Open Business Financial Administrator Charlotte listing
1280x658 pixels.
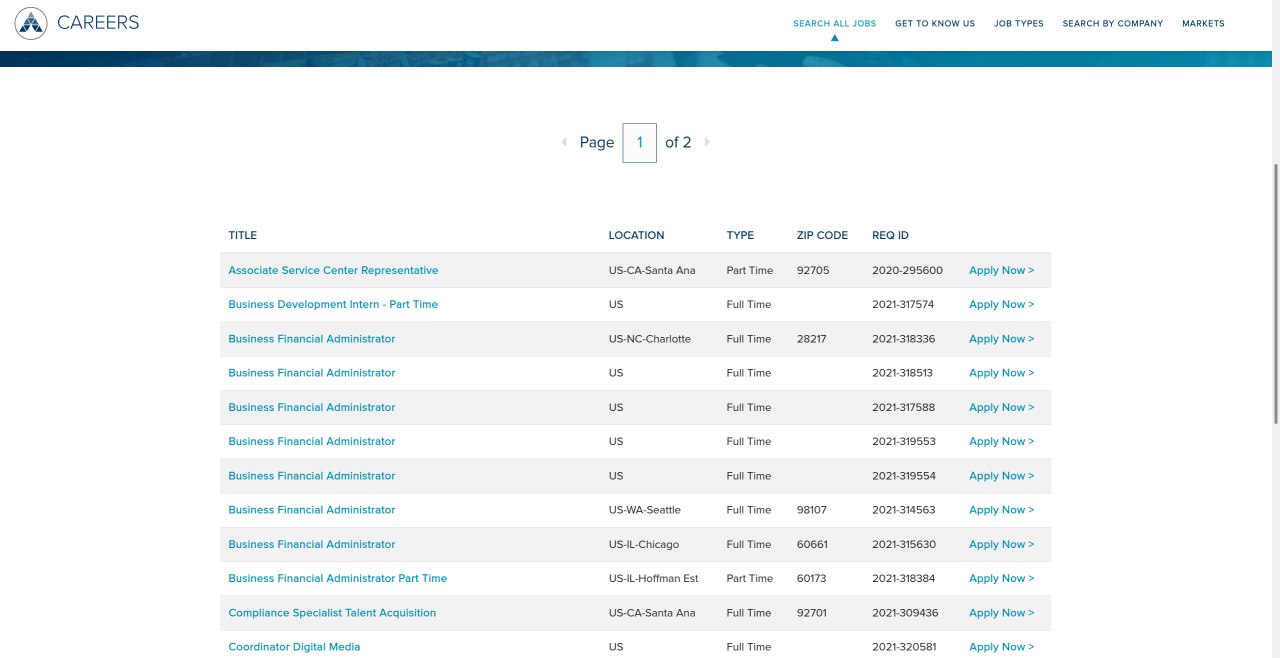311,339
